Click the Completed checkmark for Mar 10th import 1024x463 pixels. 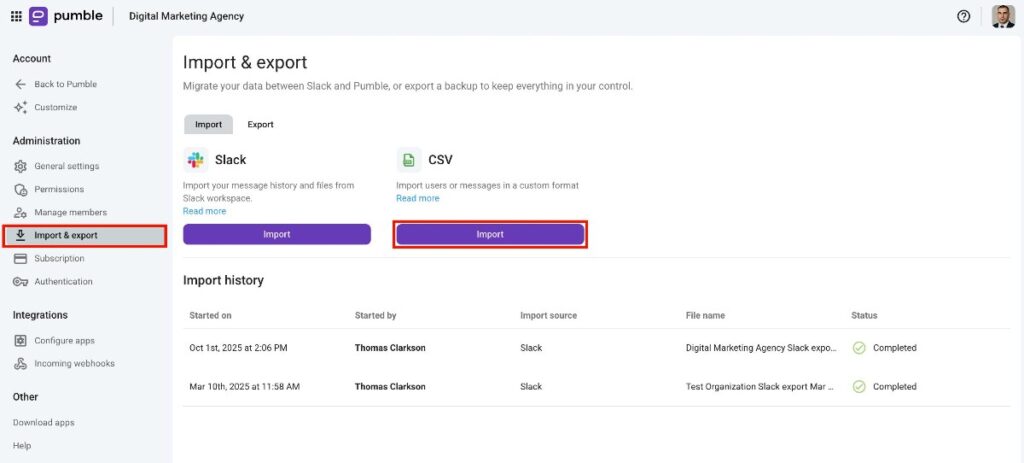click(859, 387)
